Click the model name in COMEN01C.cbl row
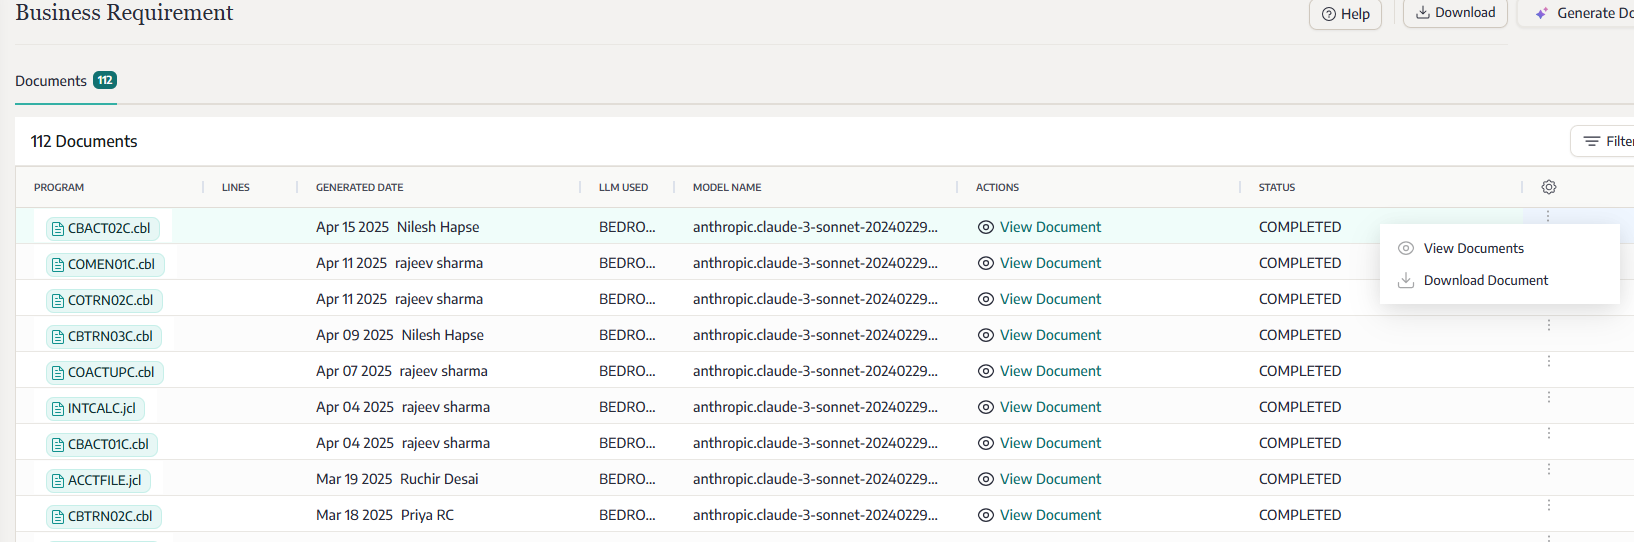Image resolution: width=1634 pixels, height=542 pixels. 815,263
